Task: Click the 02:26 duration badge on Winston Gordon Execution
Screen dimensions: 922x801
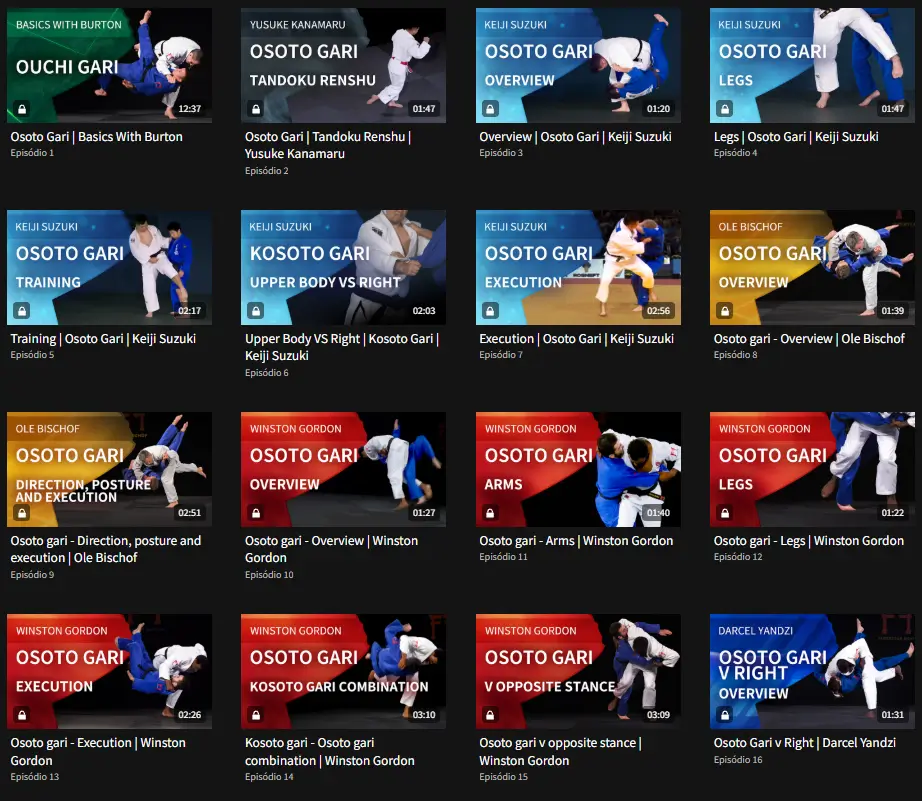Action: [x=189, y=715]
